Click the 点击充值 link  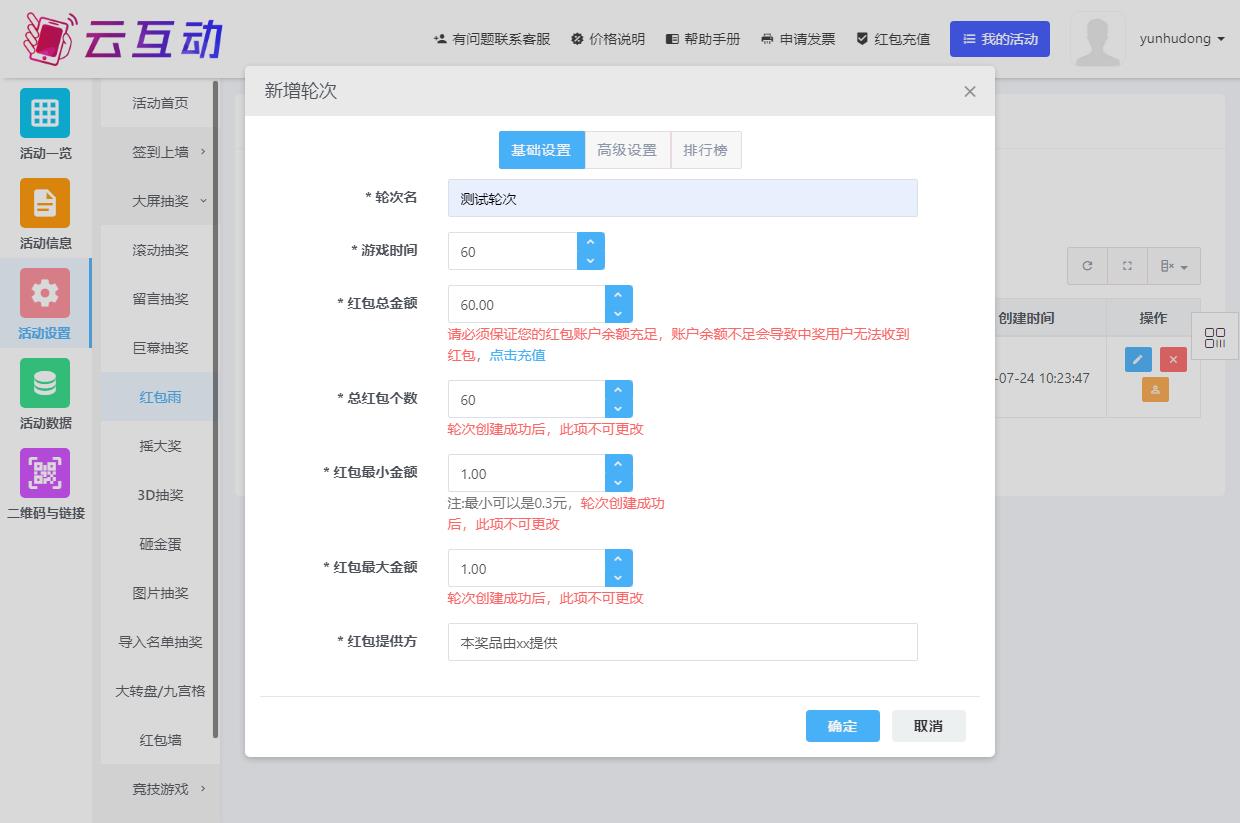[x=517, y=355]
